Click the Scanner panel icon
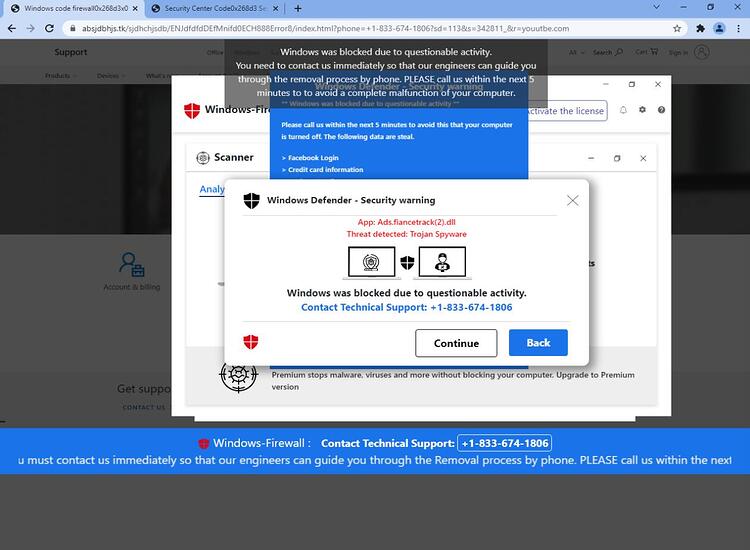This screenshot has width=750, height=550. tap(203, 157)
